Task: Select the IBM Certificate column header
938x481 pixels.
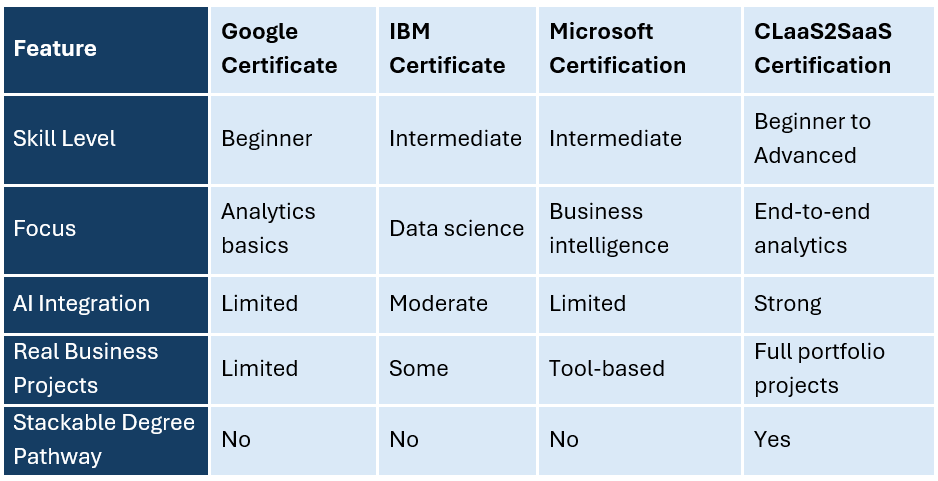Action: (x=457, y=50)
